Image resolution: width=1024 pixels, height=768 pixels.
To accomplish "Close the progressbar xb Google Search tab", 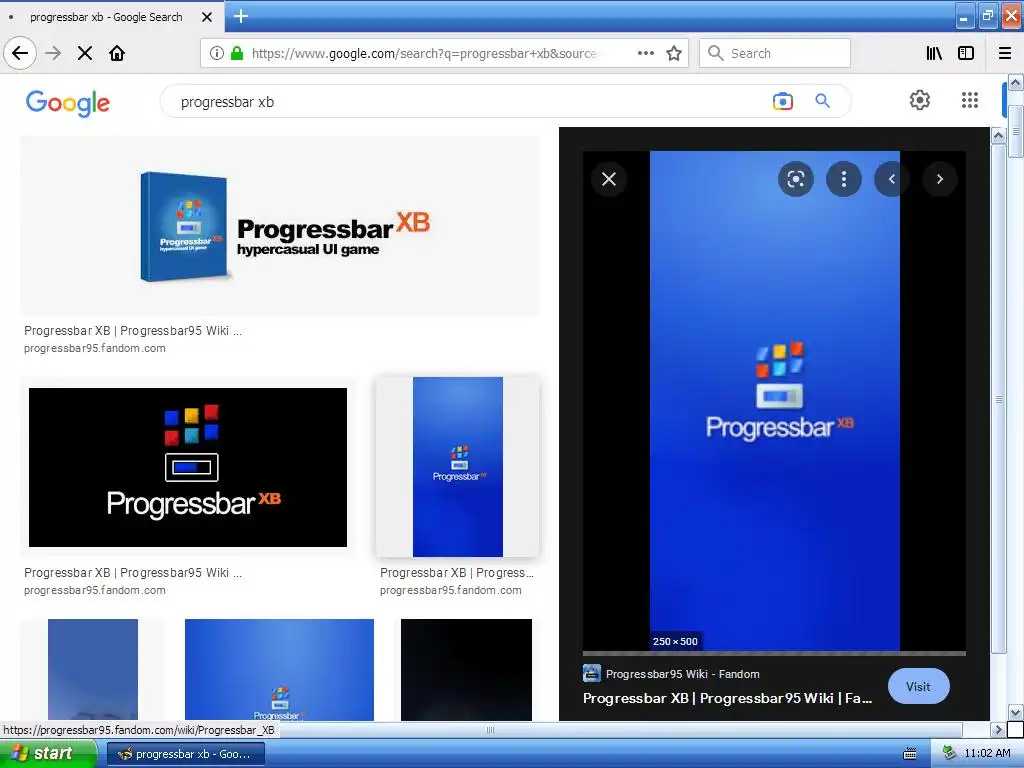I will (207, 17).
